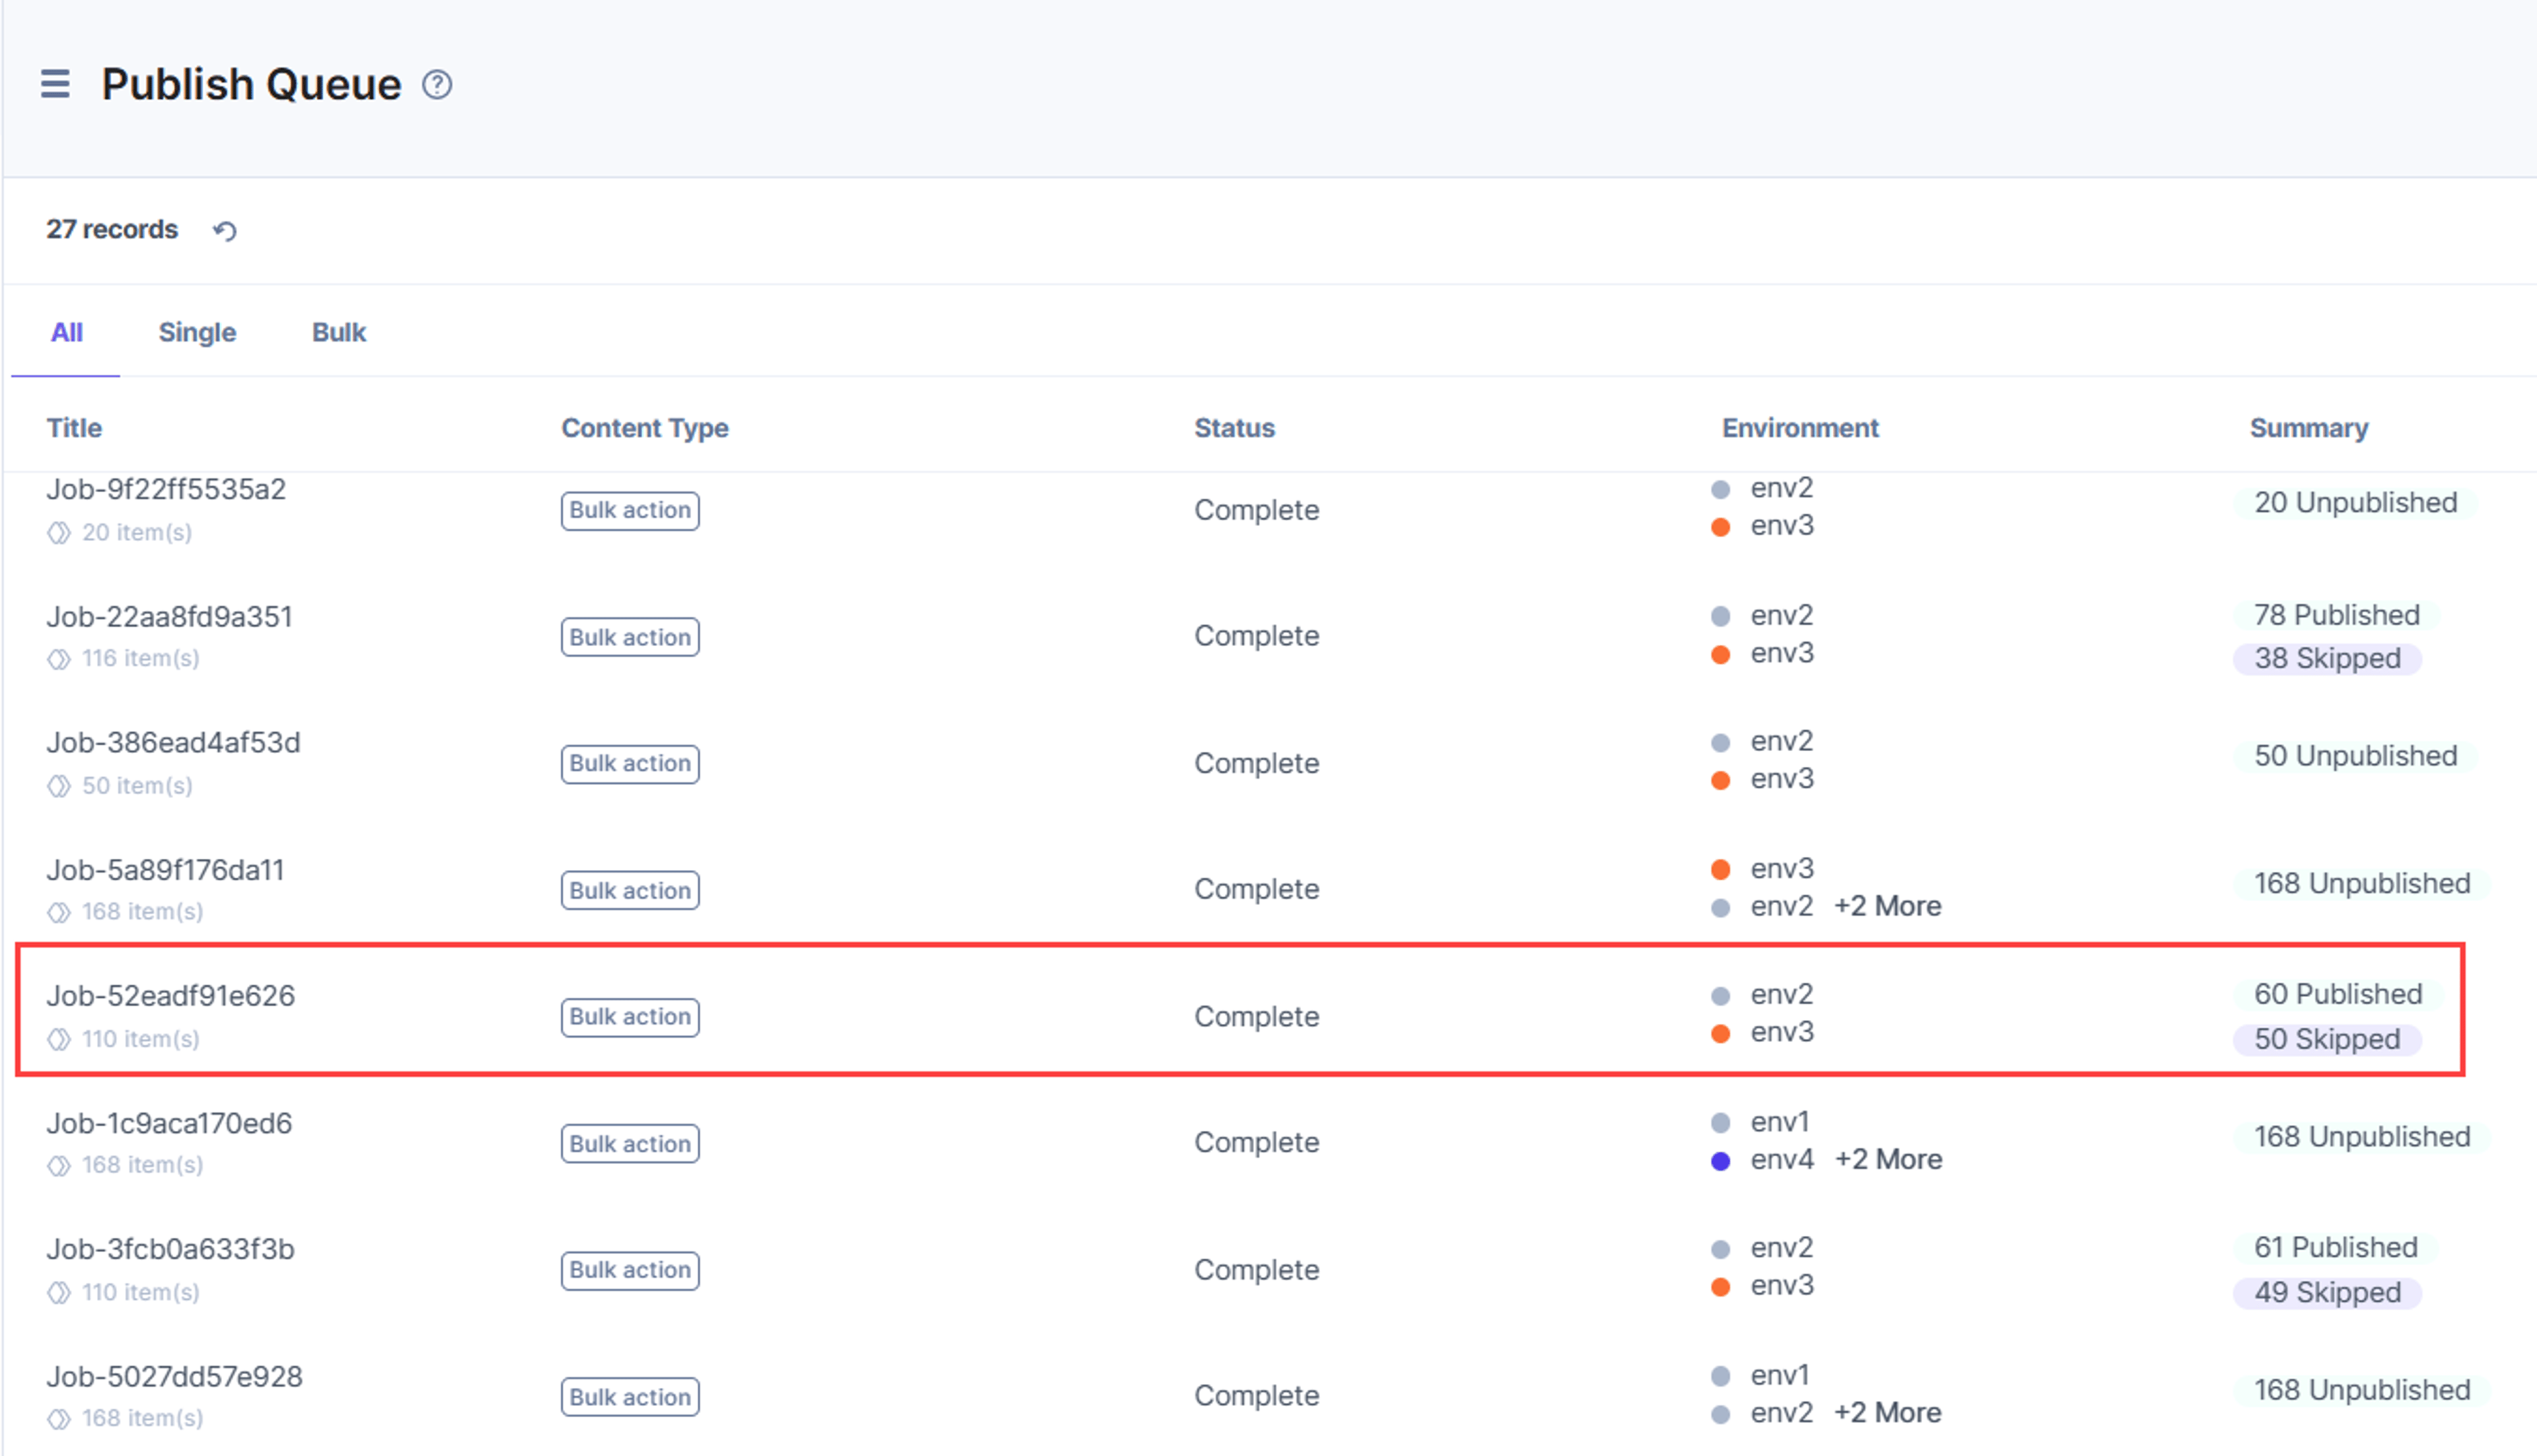The height and width of the screenshot is (1456, 2537).
Task: Switch to the Single tab
Action: pos(197,332)
